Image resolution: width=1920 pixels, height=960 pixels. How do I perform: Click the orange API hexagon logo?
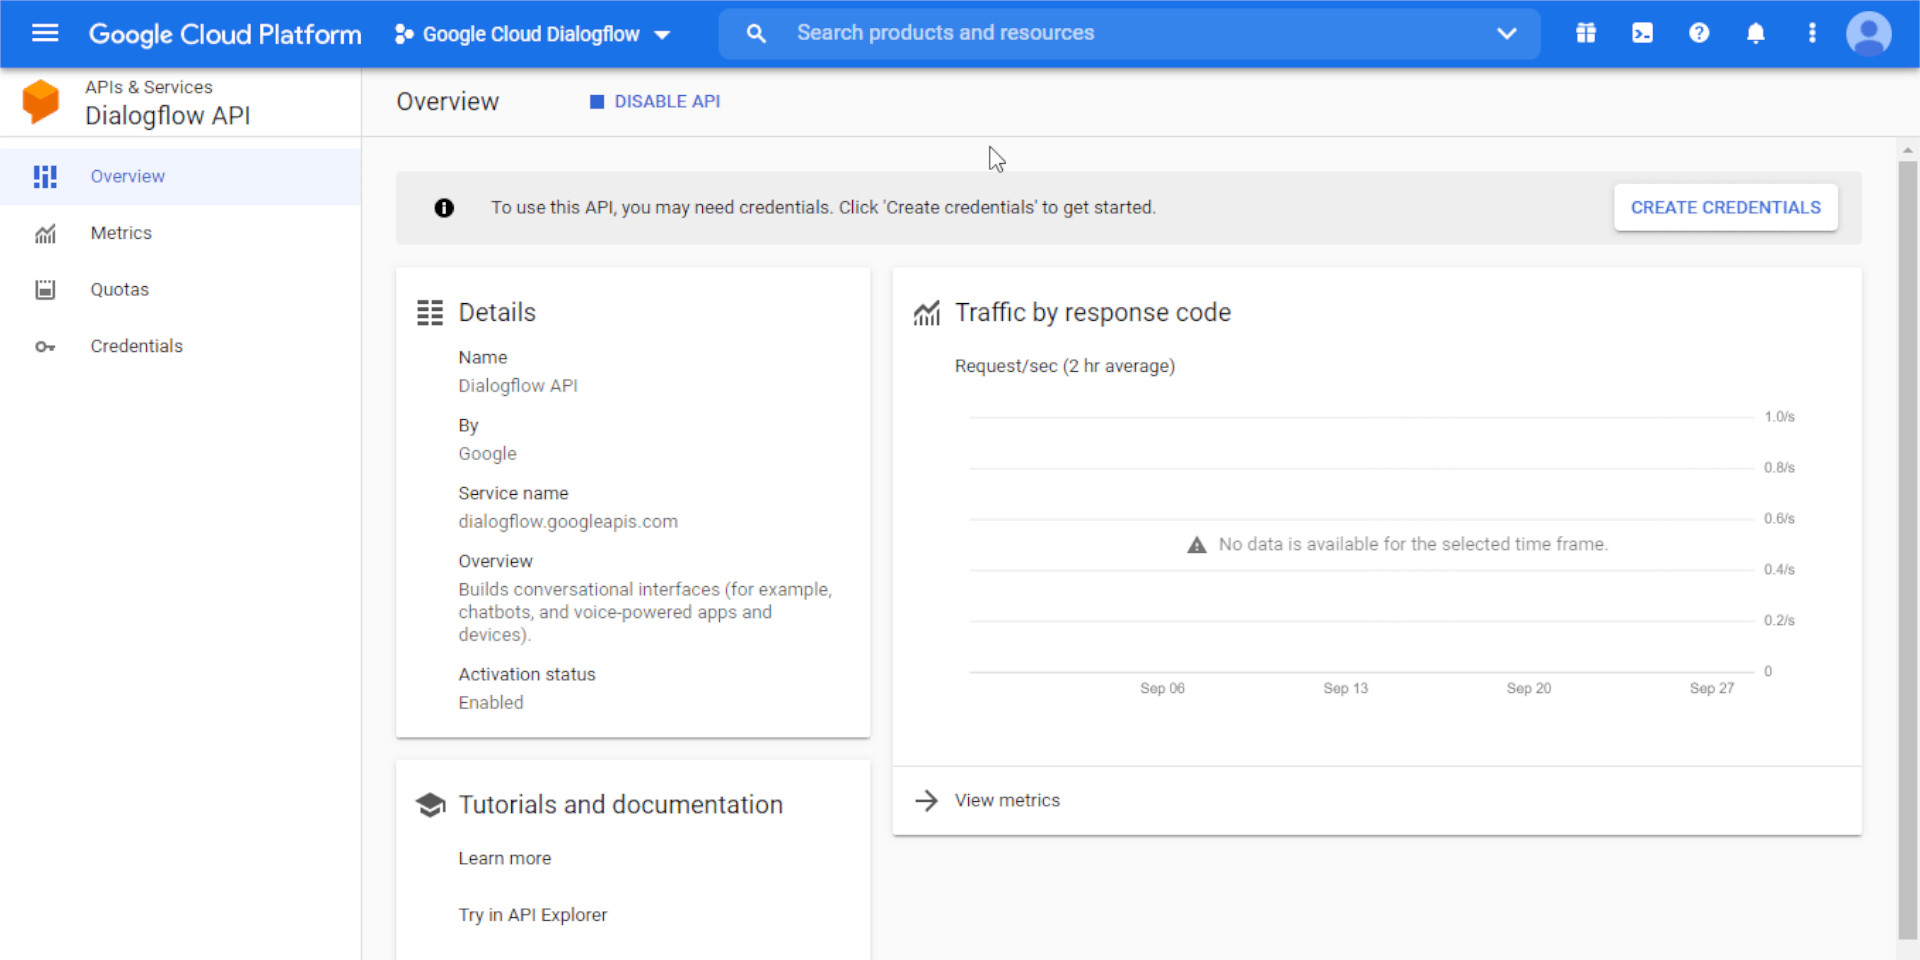[41, 102]
